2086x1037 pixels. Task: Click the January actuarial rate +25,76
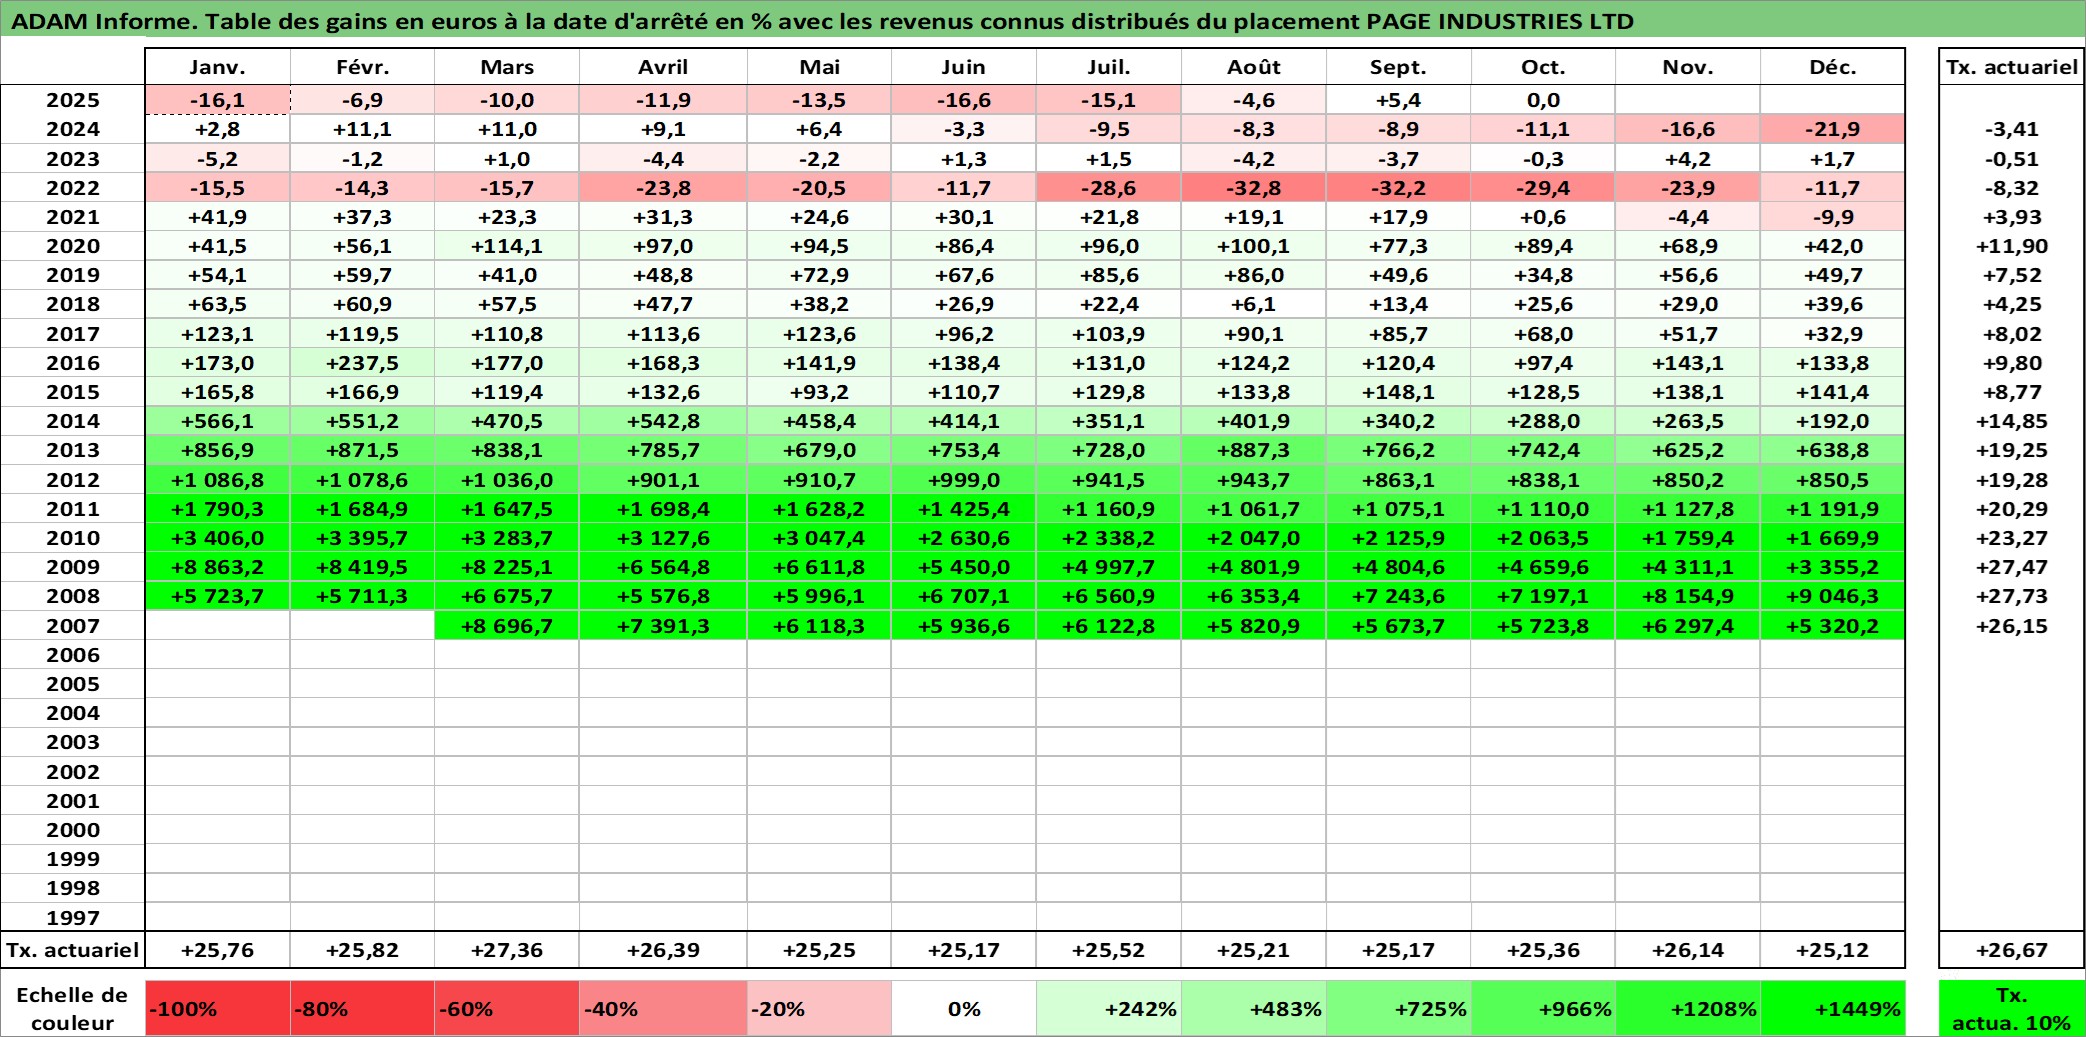[217, 950]
